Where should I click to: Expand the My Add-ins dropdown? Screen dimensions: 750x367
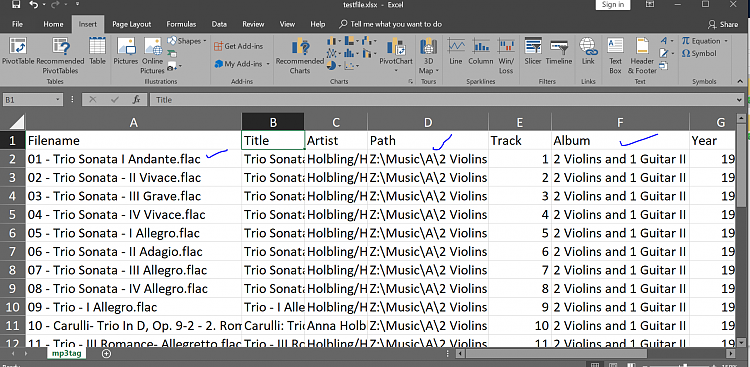(268, 64)
